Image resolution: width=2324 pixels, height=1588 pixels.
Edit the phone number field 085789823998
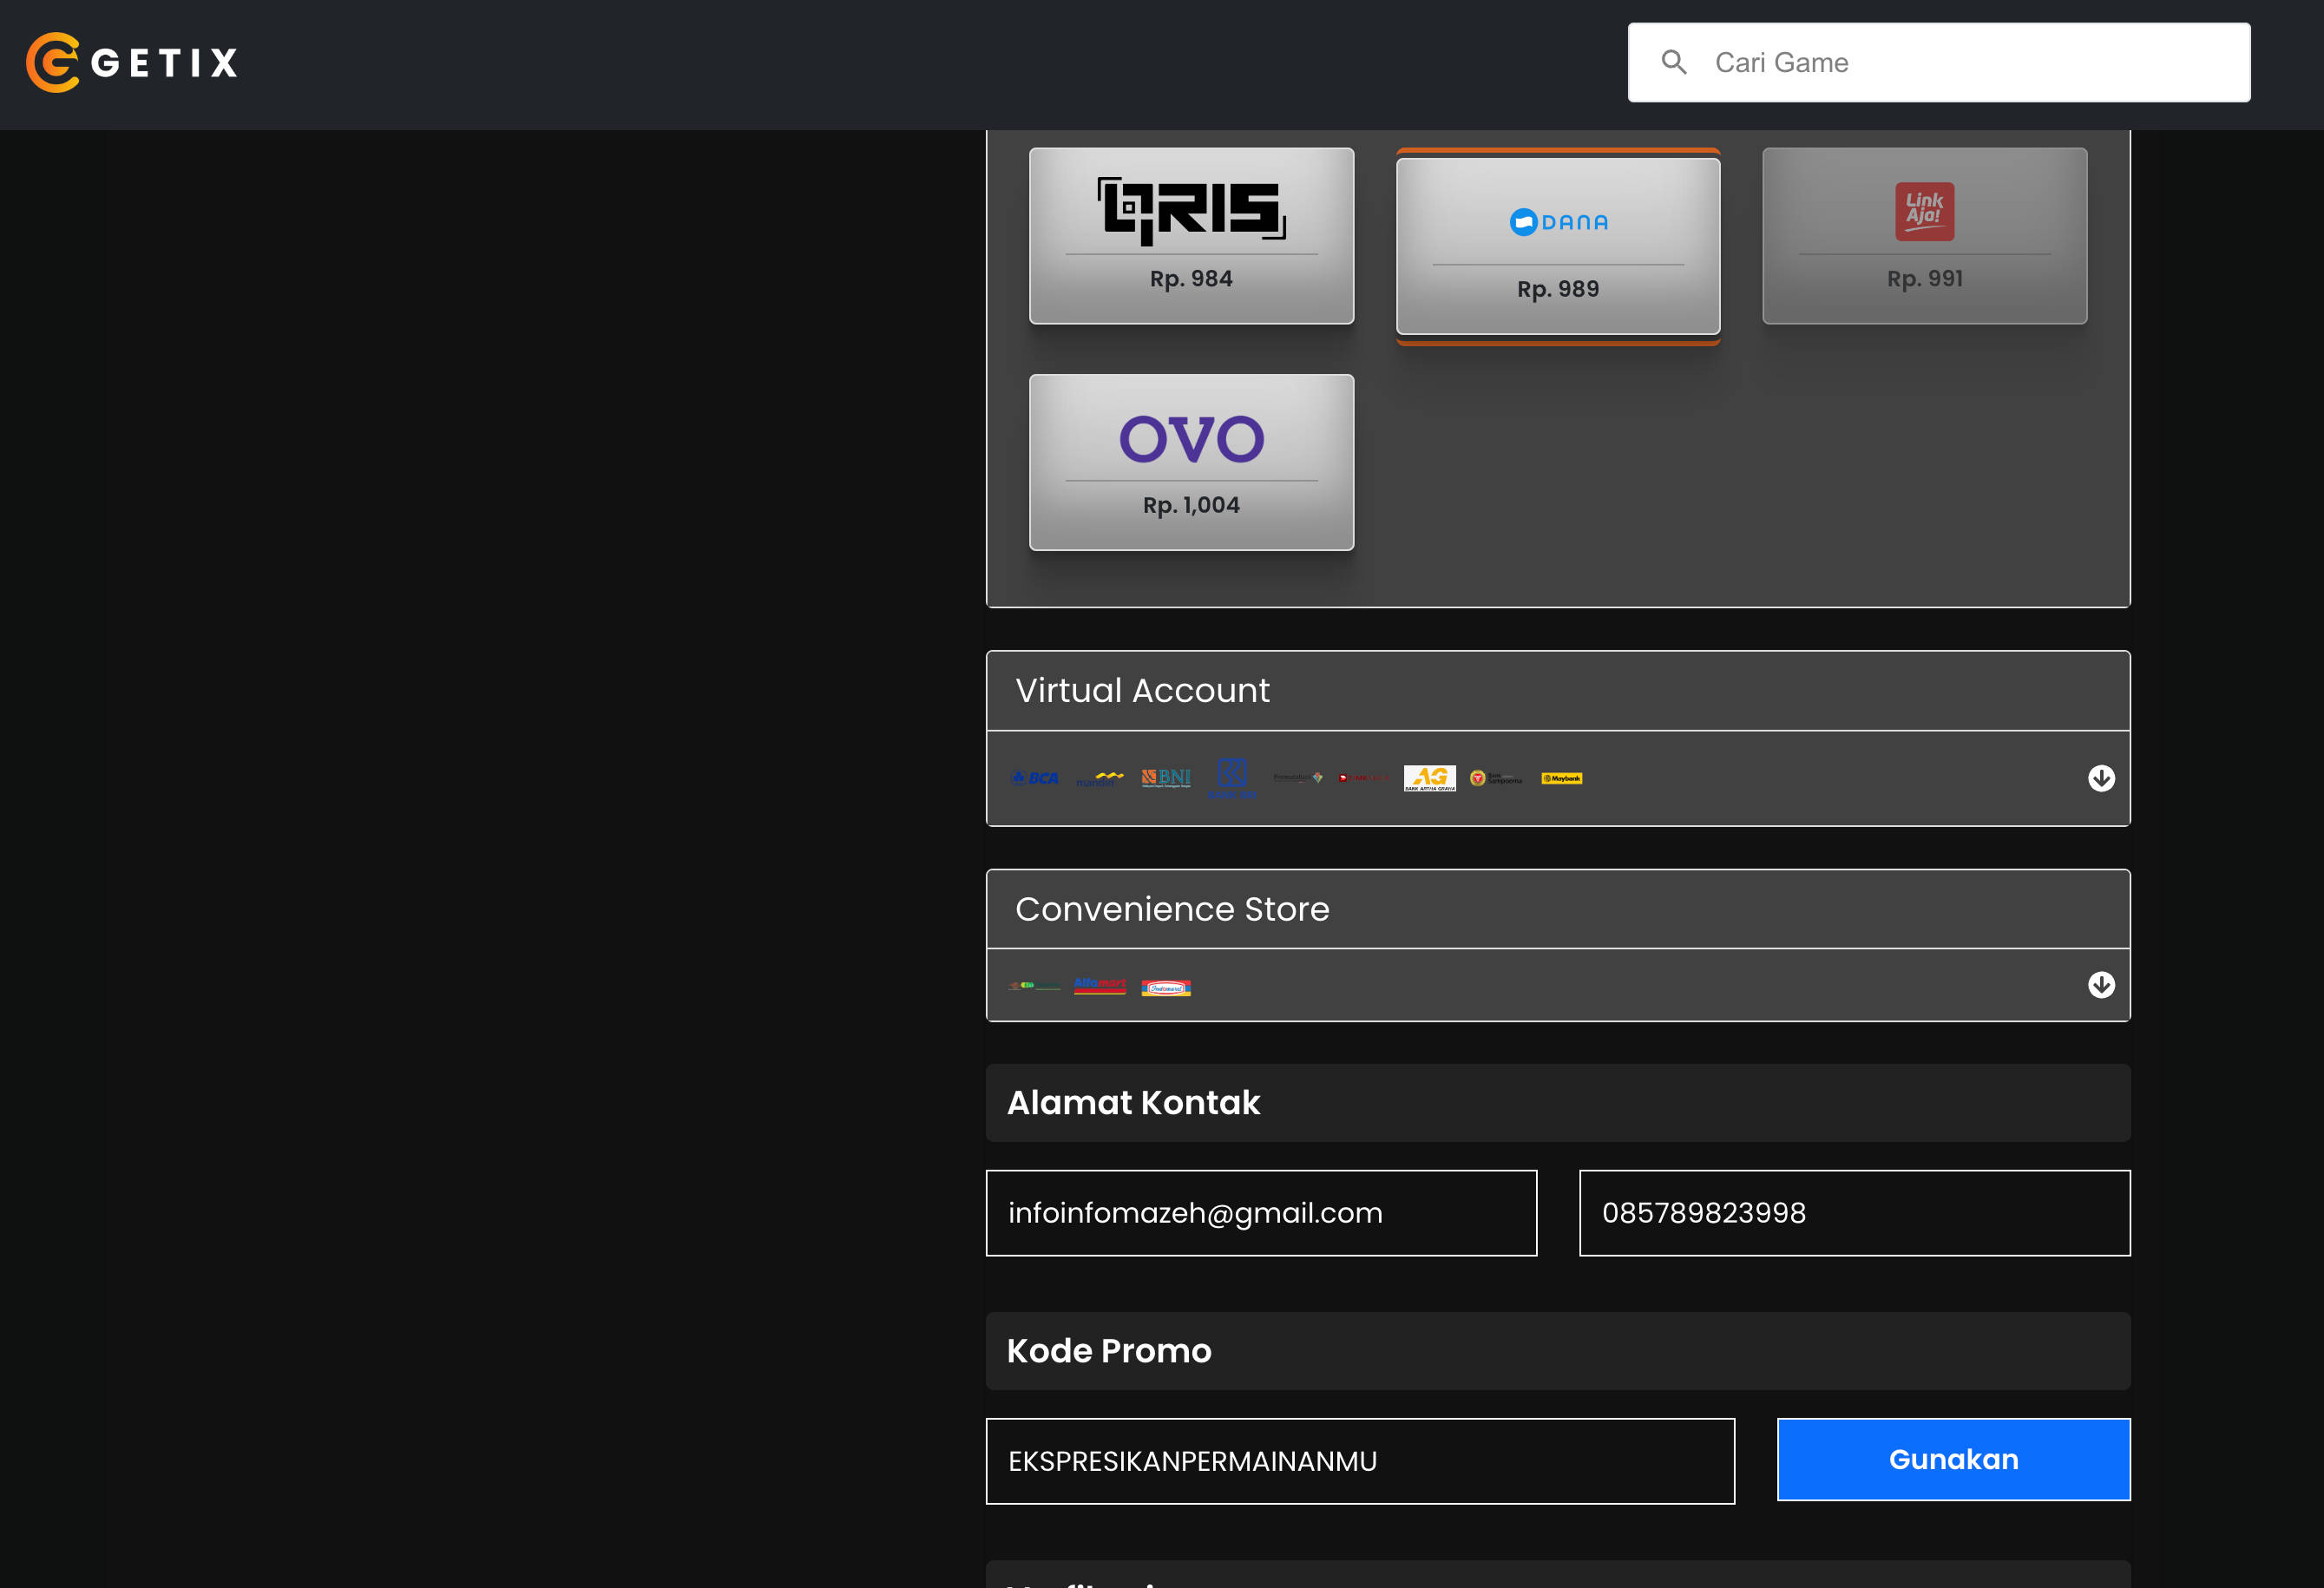click(x=1854, y=1213)
